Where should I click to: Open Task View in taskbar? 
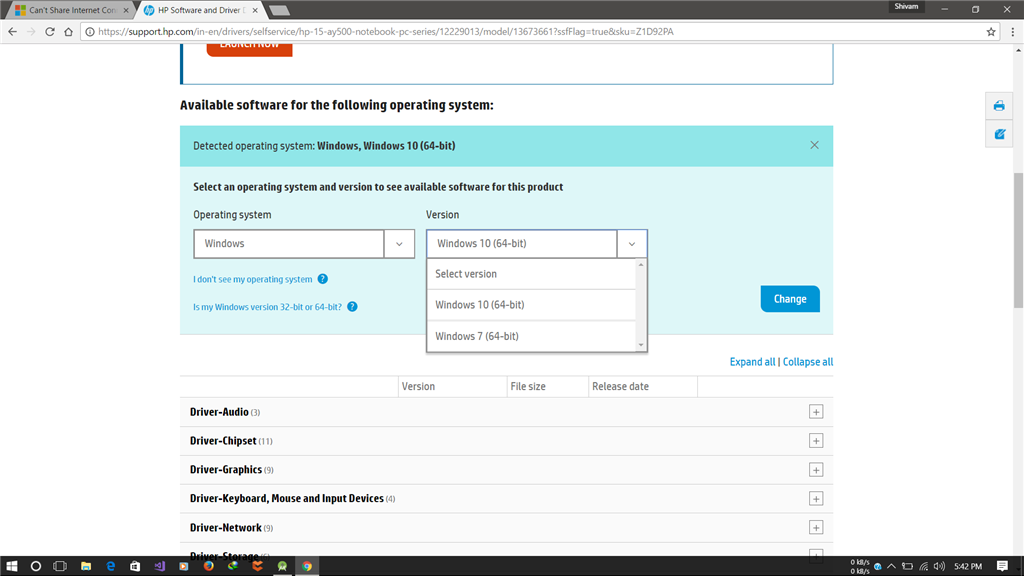[x=60, y=566]
